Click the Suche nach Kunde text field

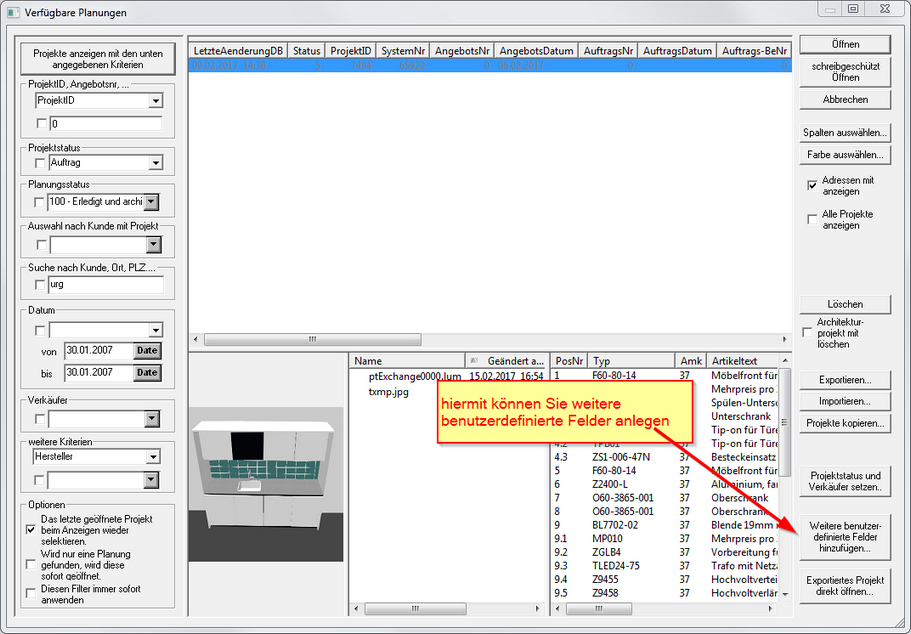coord(105,285)
